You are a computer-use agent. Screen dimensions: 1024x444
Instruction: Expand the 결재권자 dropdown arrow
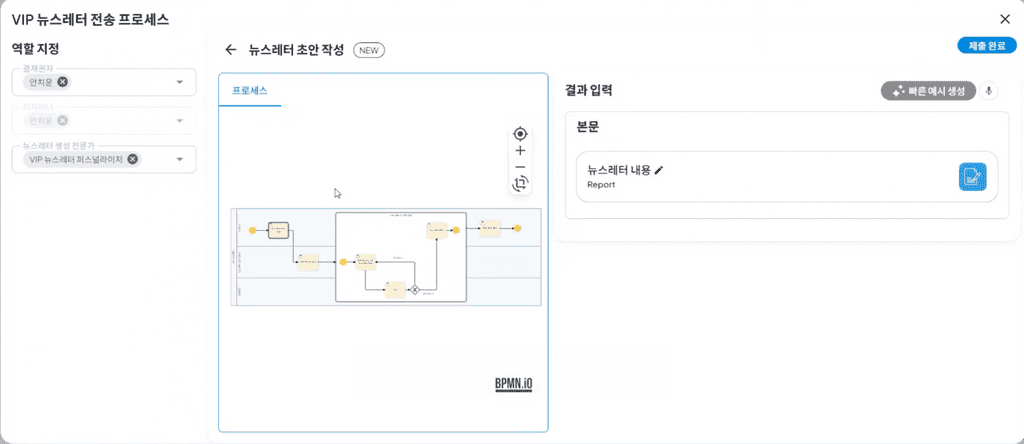(x=180, y=82)
